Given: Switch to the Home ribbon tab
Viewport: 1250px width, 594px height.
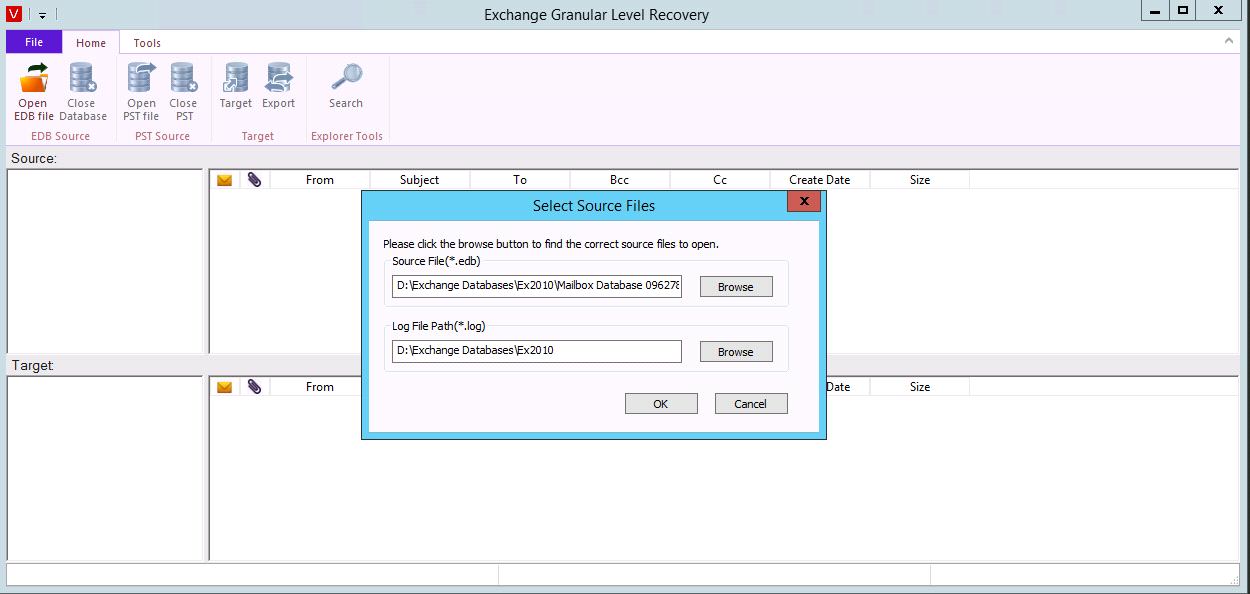Looking at the screenshot, I should (91, 43).
